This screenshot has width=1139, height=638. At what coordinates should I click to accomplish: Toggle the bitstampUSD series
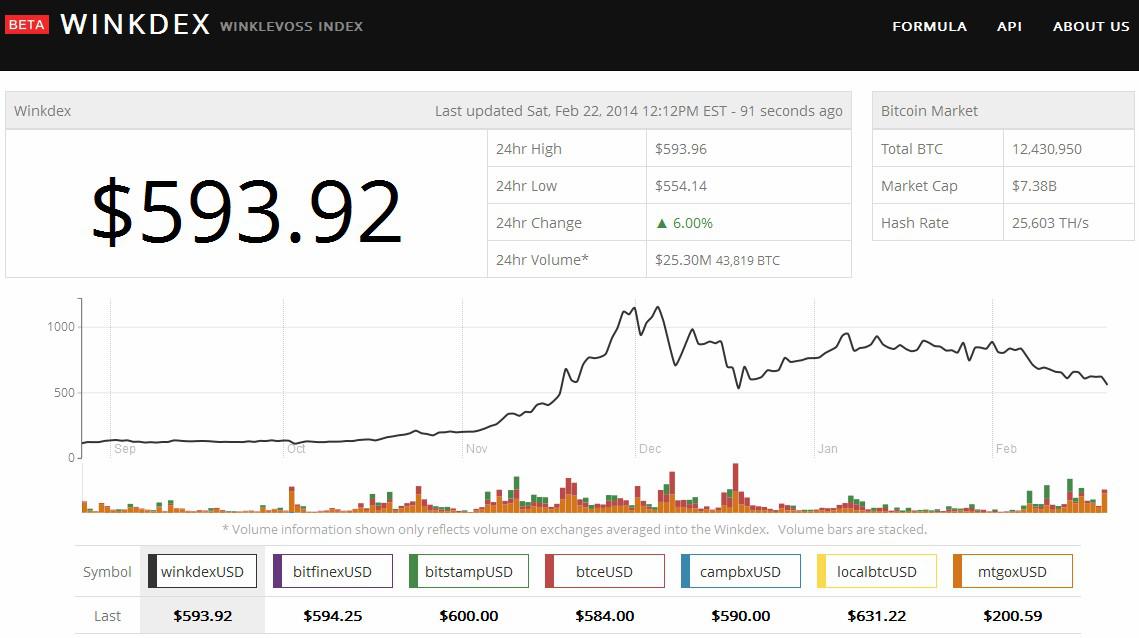[x=469, y=571]
